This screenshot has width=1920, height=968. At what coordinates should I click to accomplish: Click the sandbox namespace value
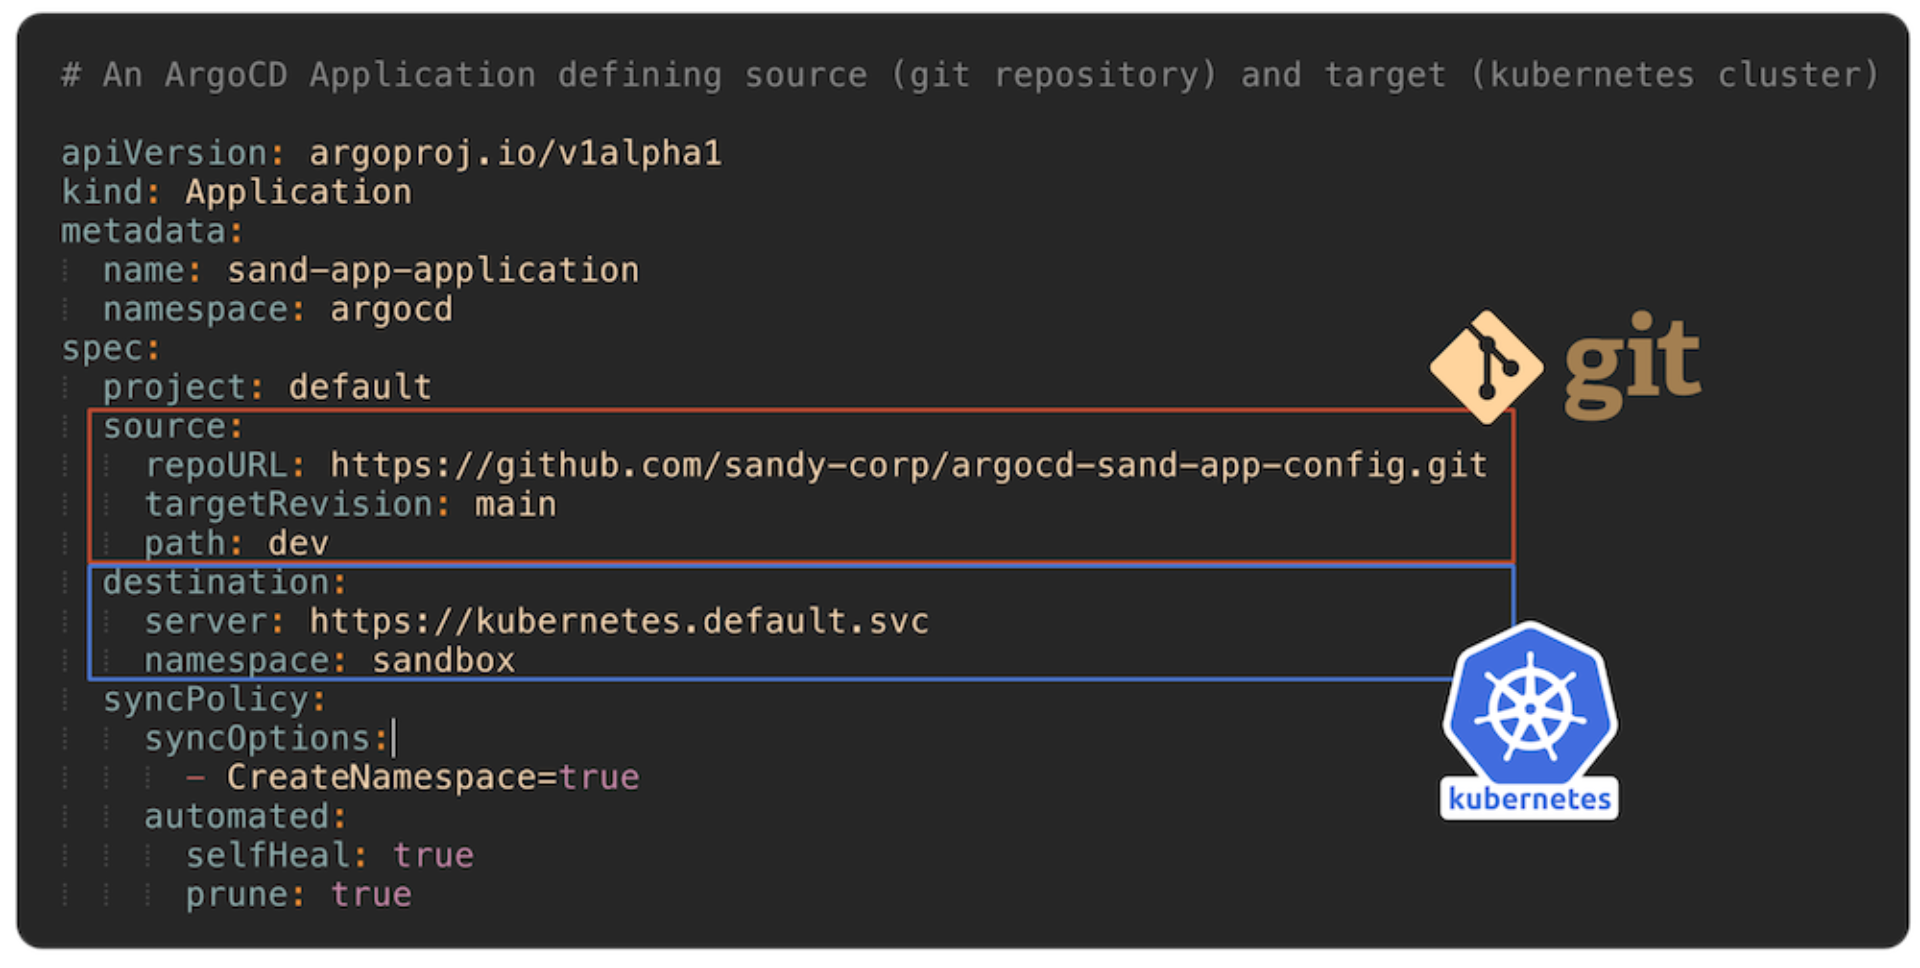443,660
